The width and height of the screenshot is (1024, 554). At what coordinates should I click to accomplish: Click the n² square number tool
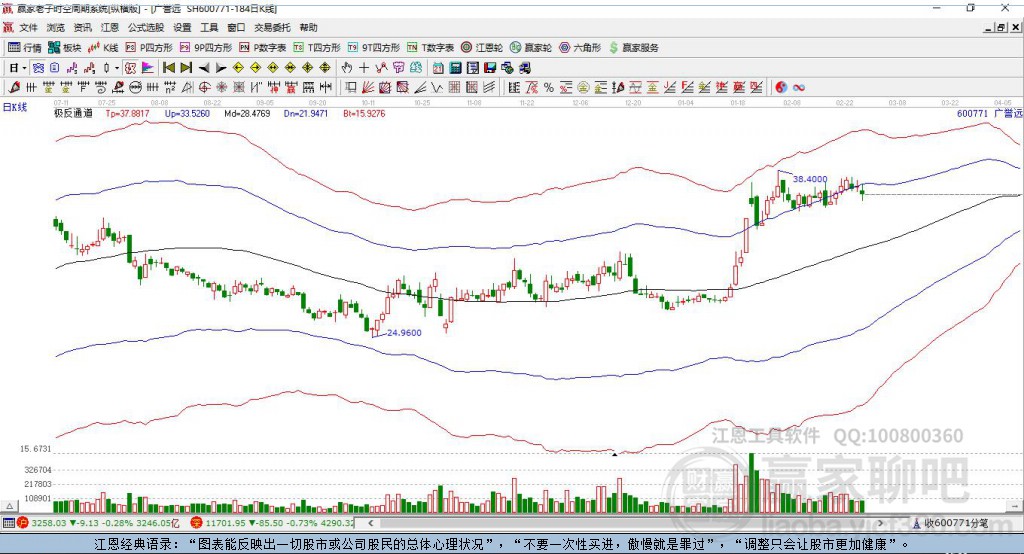(x=170, y=88)
